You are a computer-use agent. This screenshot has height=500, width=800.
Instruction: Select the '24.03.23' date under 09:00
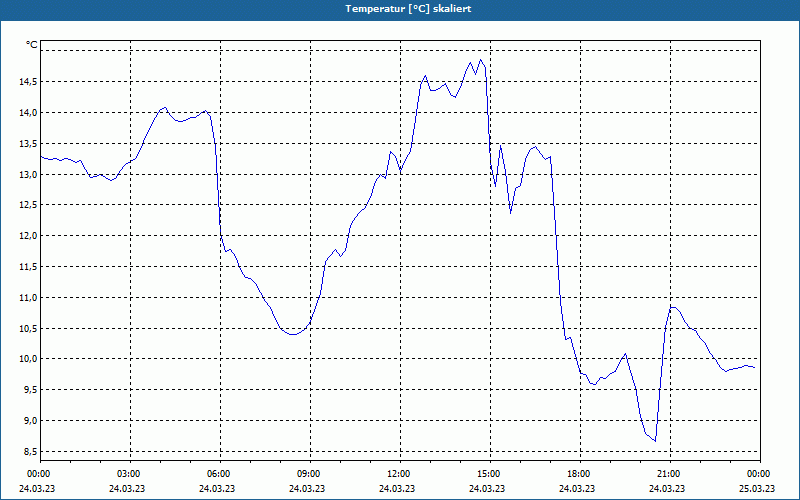point(307,488)
